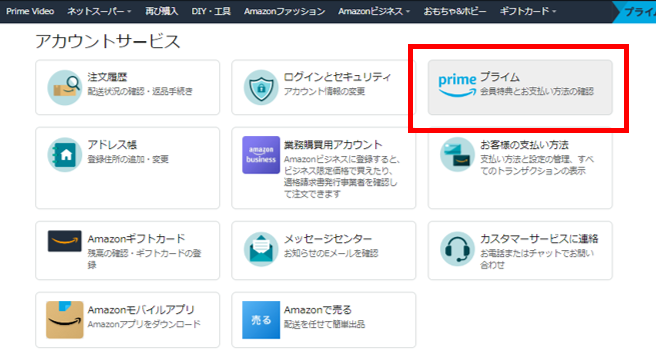656x362 pixels.
Task: Open お客様の支払い方法 heading
Action: coord(524,145)
